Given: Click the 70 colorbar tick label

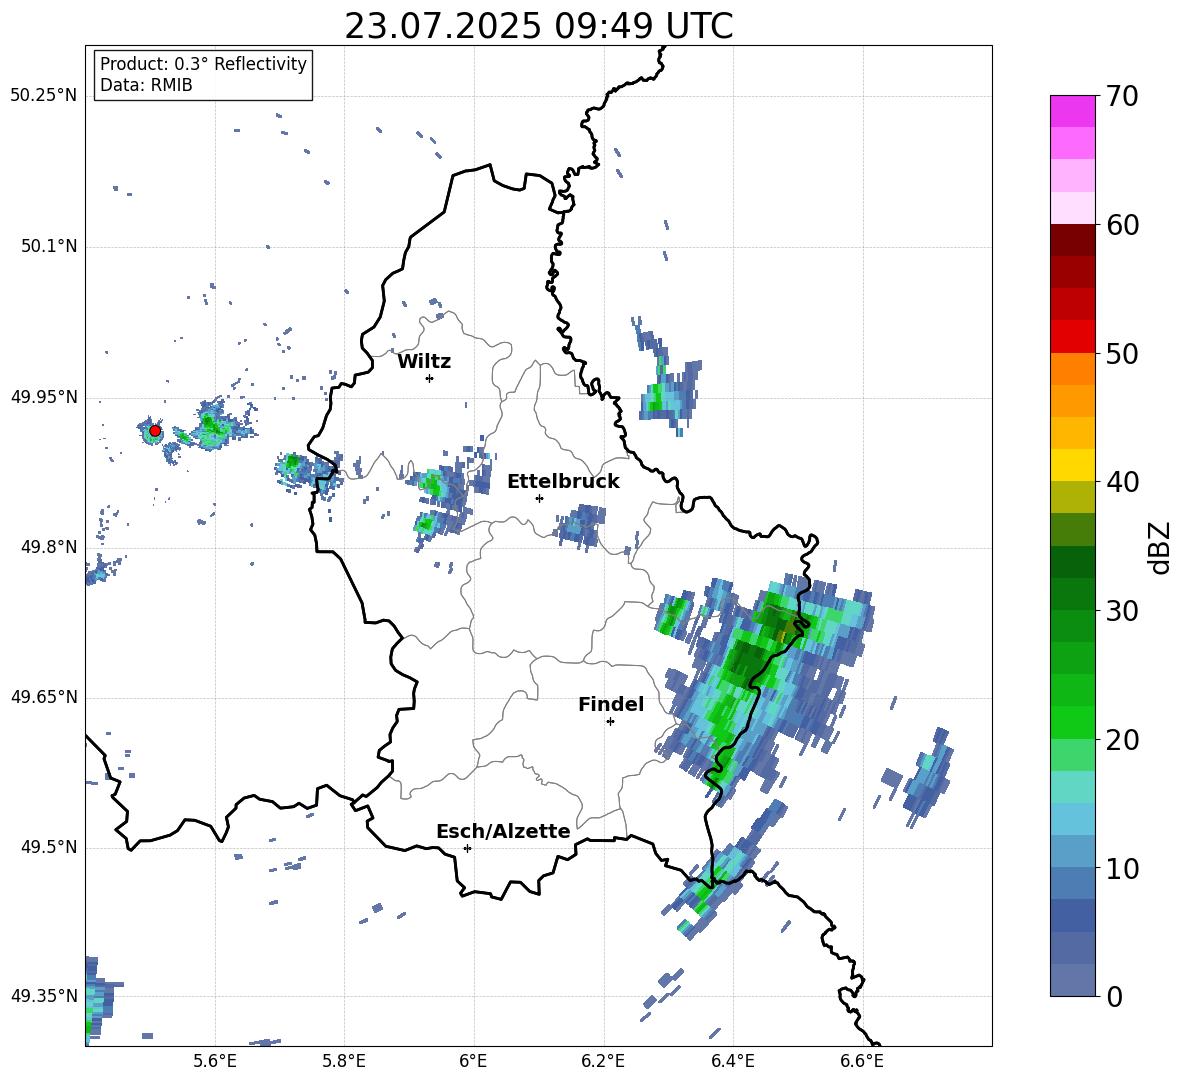Looking at the screenshot, I should coord(1121,97).
